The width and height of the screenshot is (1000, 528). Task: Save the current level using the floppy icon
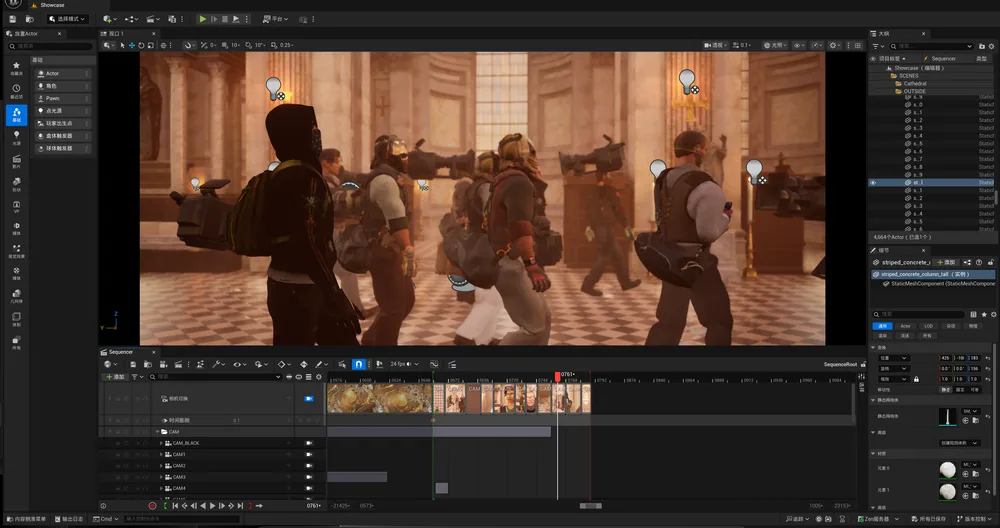[x=13, y=19]
